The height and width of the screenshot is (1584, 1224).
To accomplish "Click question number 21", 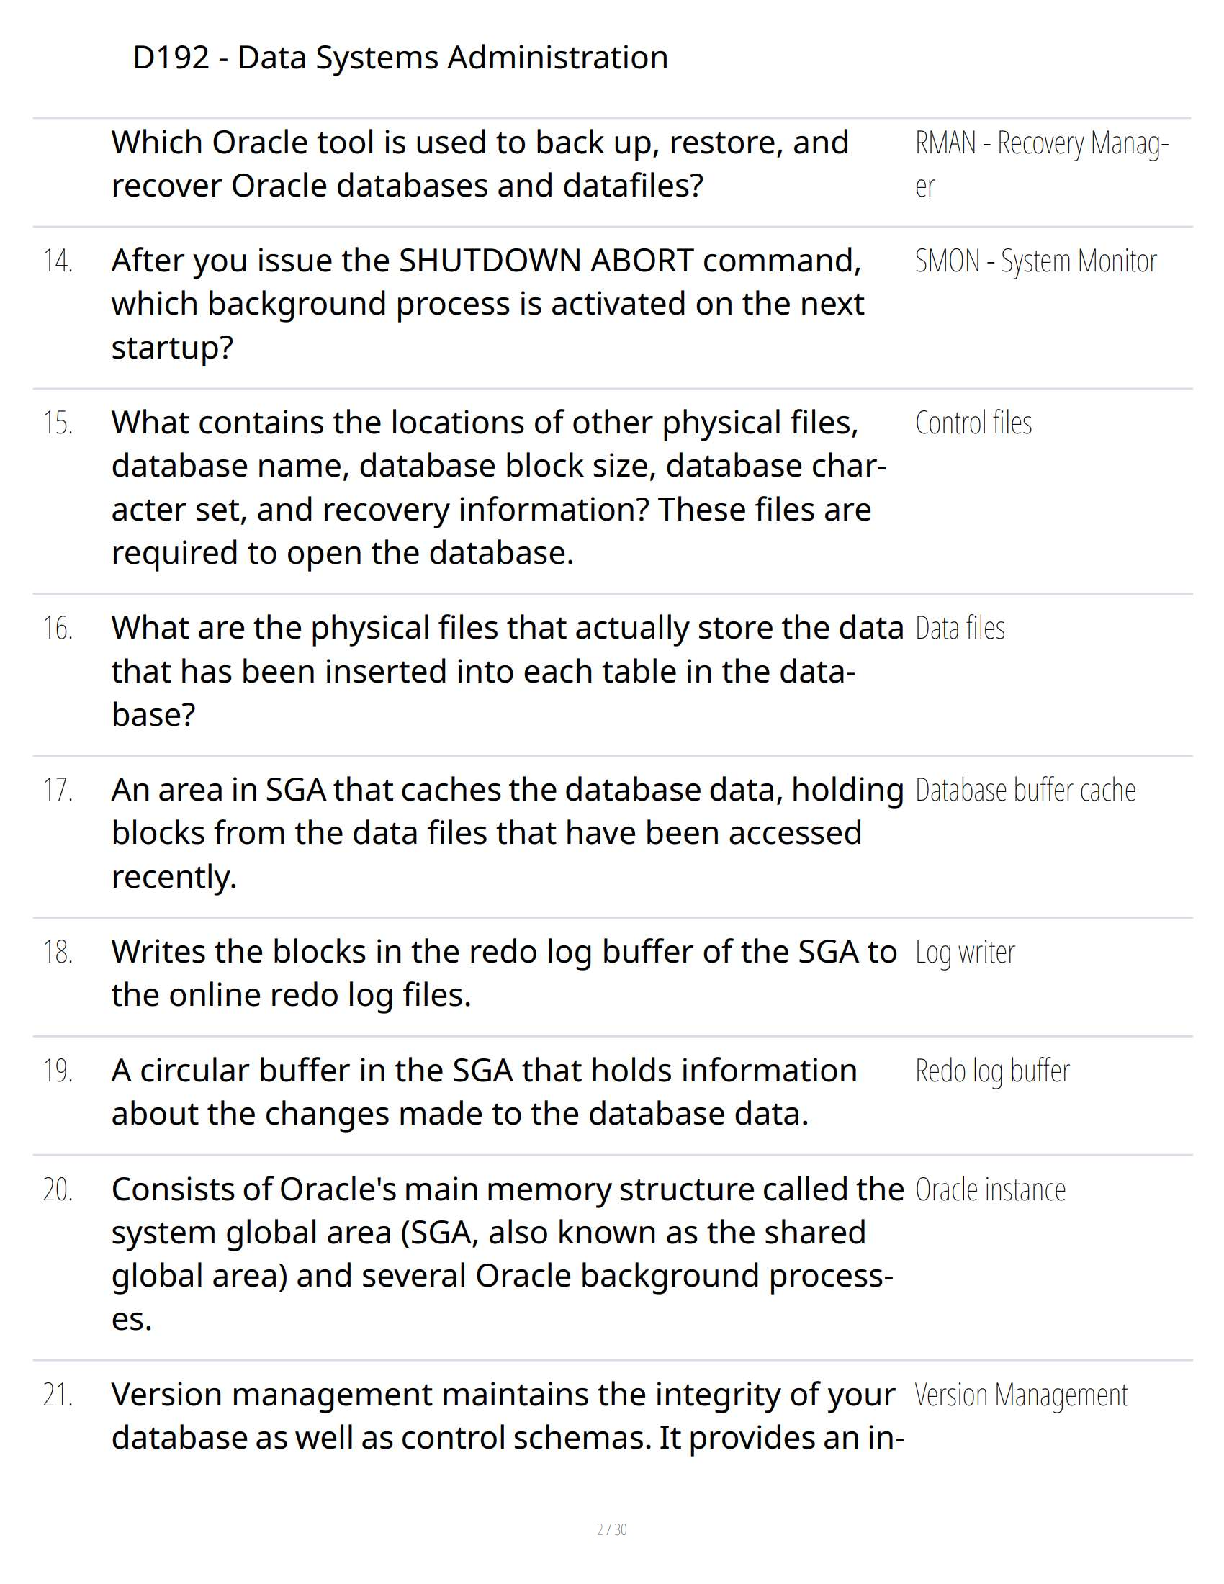I will coord(58,1395).
